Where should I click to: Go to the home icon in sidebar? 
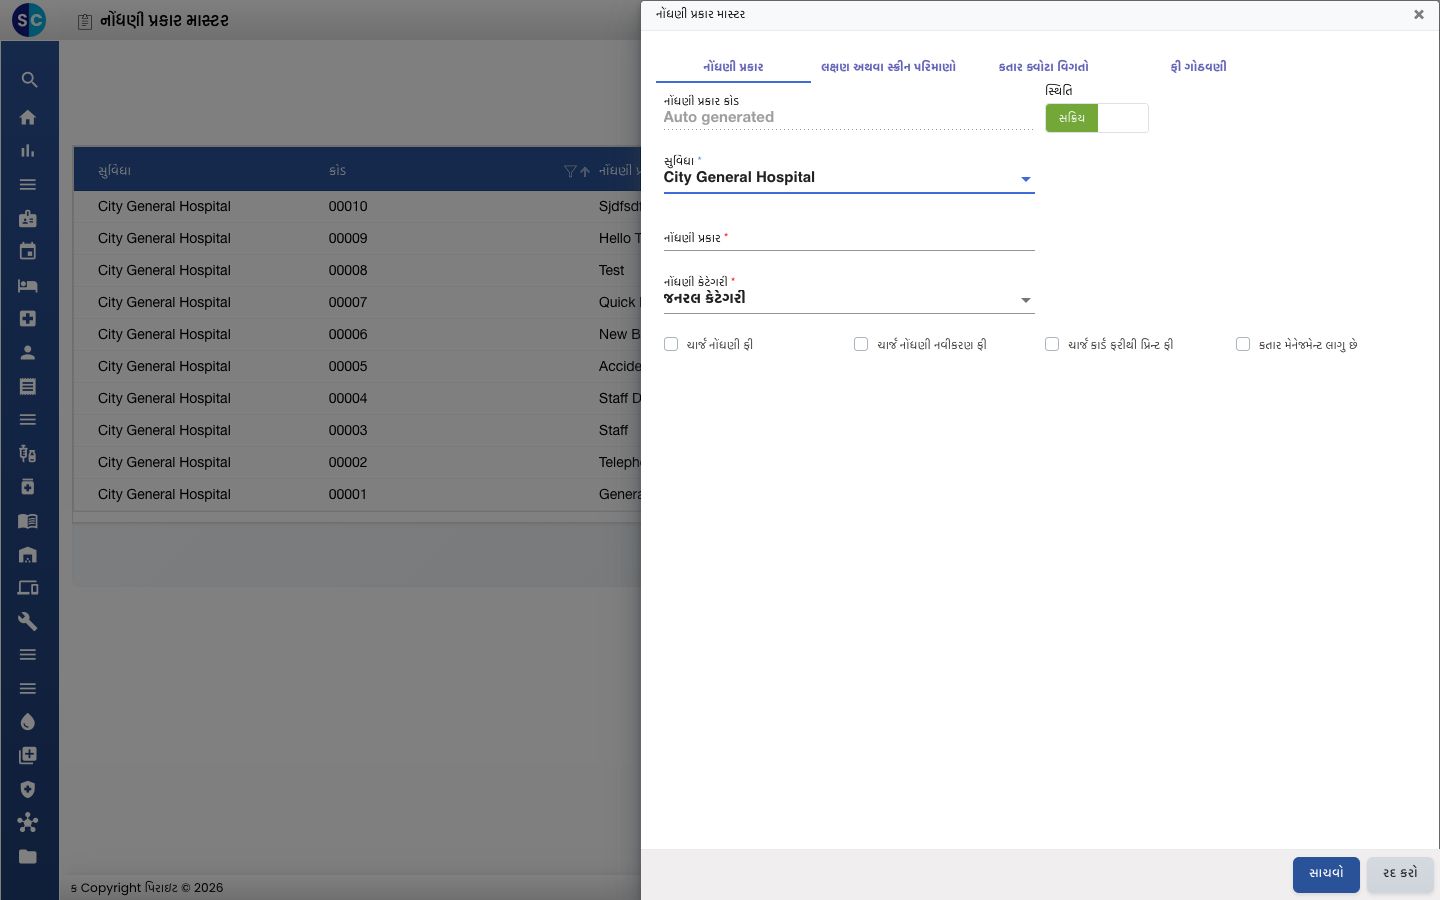pyautogui.click(x=28, y=117)
